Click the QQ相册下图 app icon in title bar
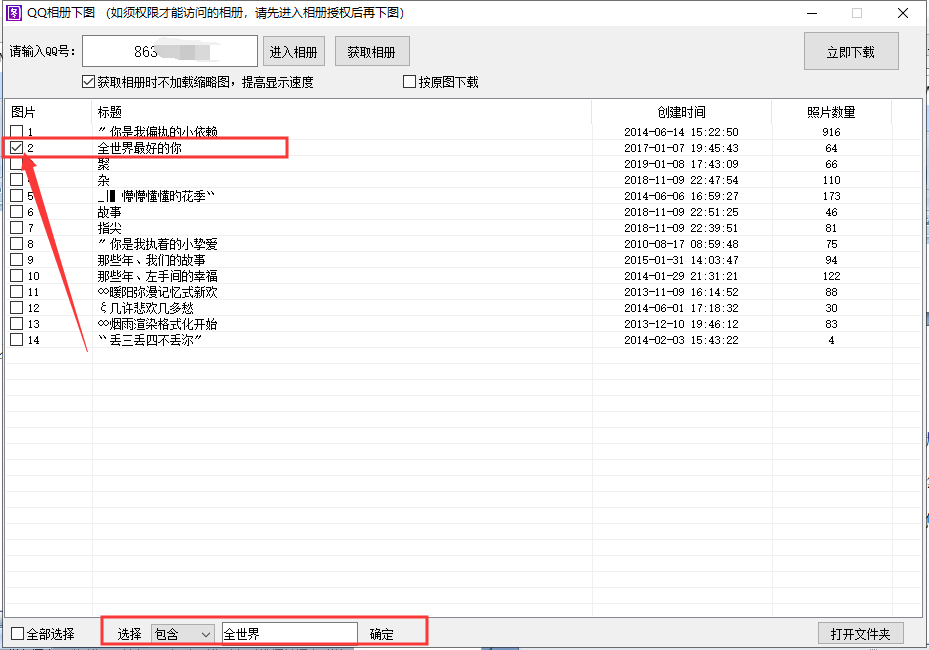The width and height of the screenshot is (929, 650). pyautogui.click(x=13, y=12)
